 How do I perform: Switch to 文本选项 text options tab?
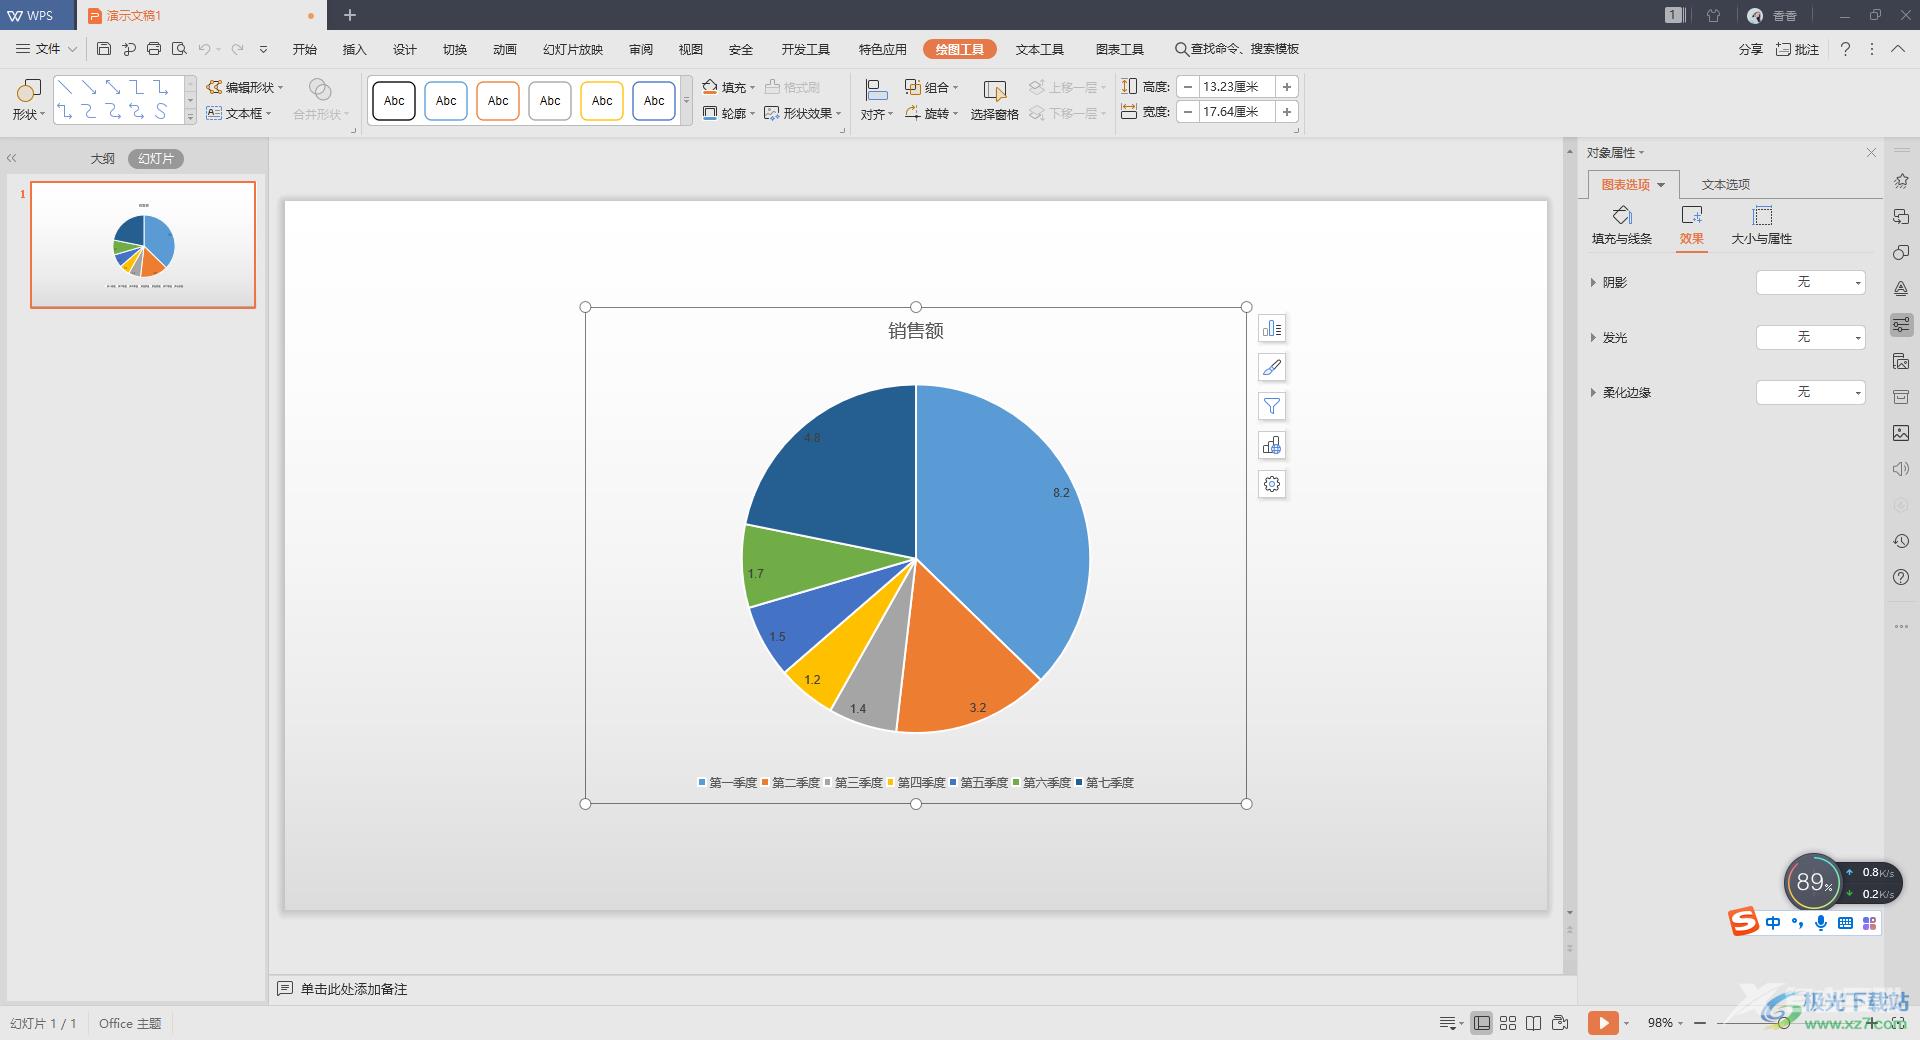click(1725, 184)
